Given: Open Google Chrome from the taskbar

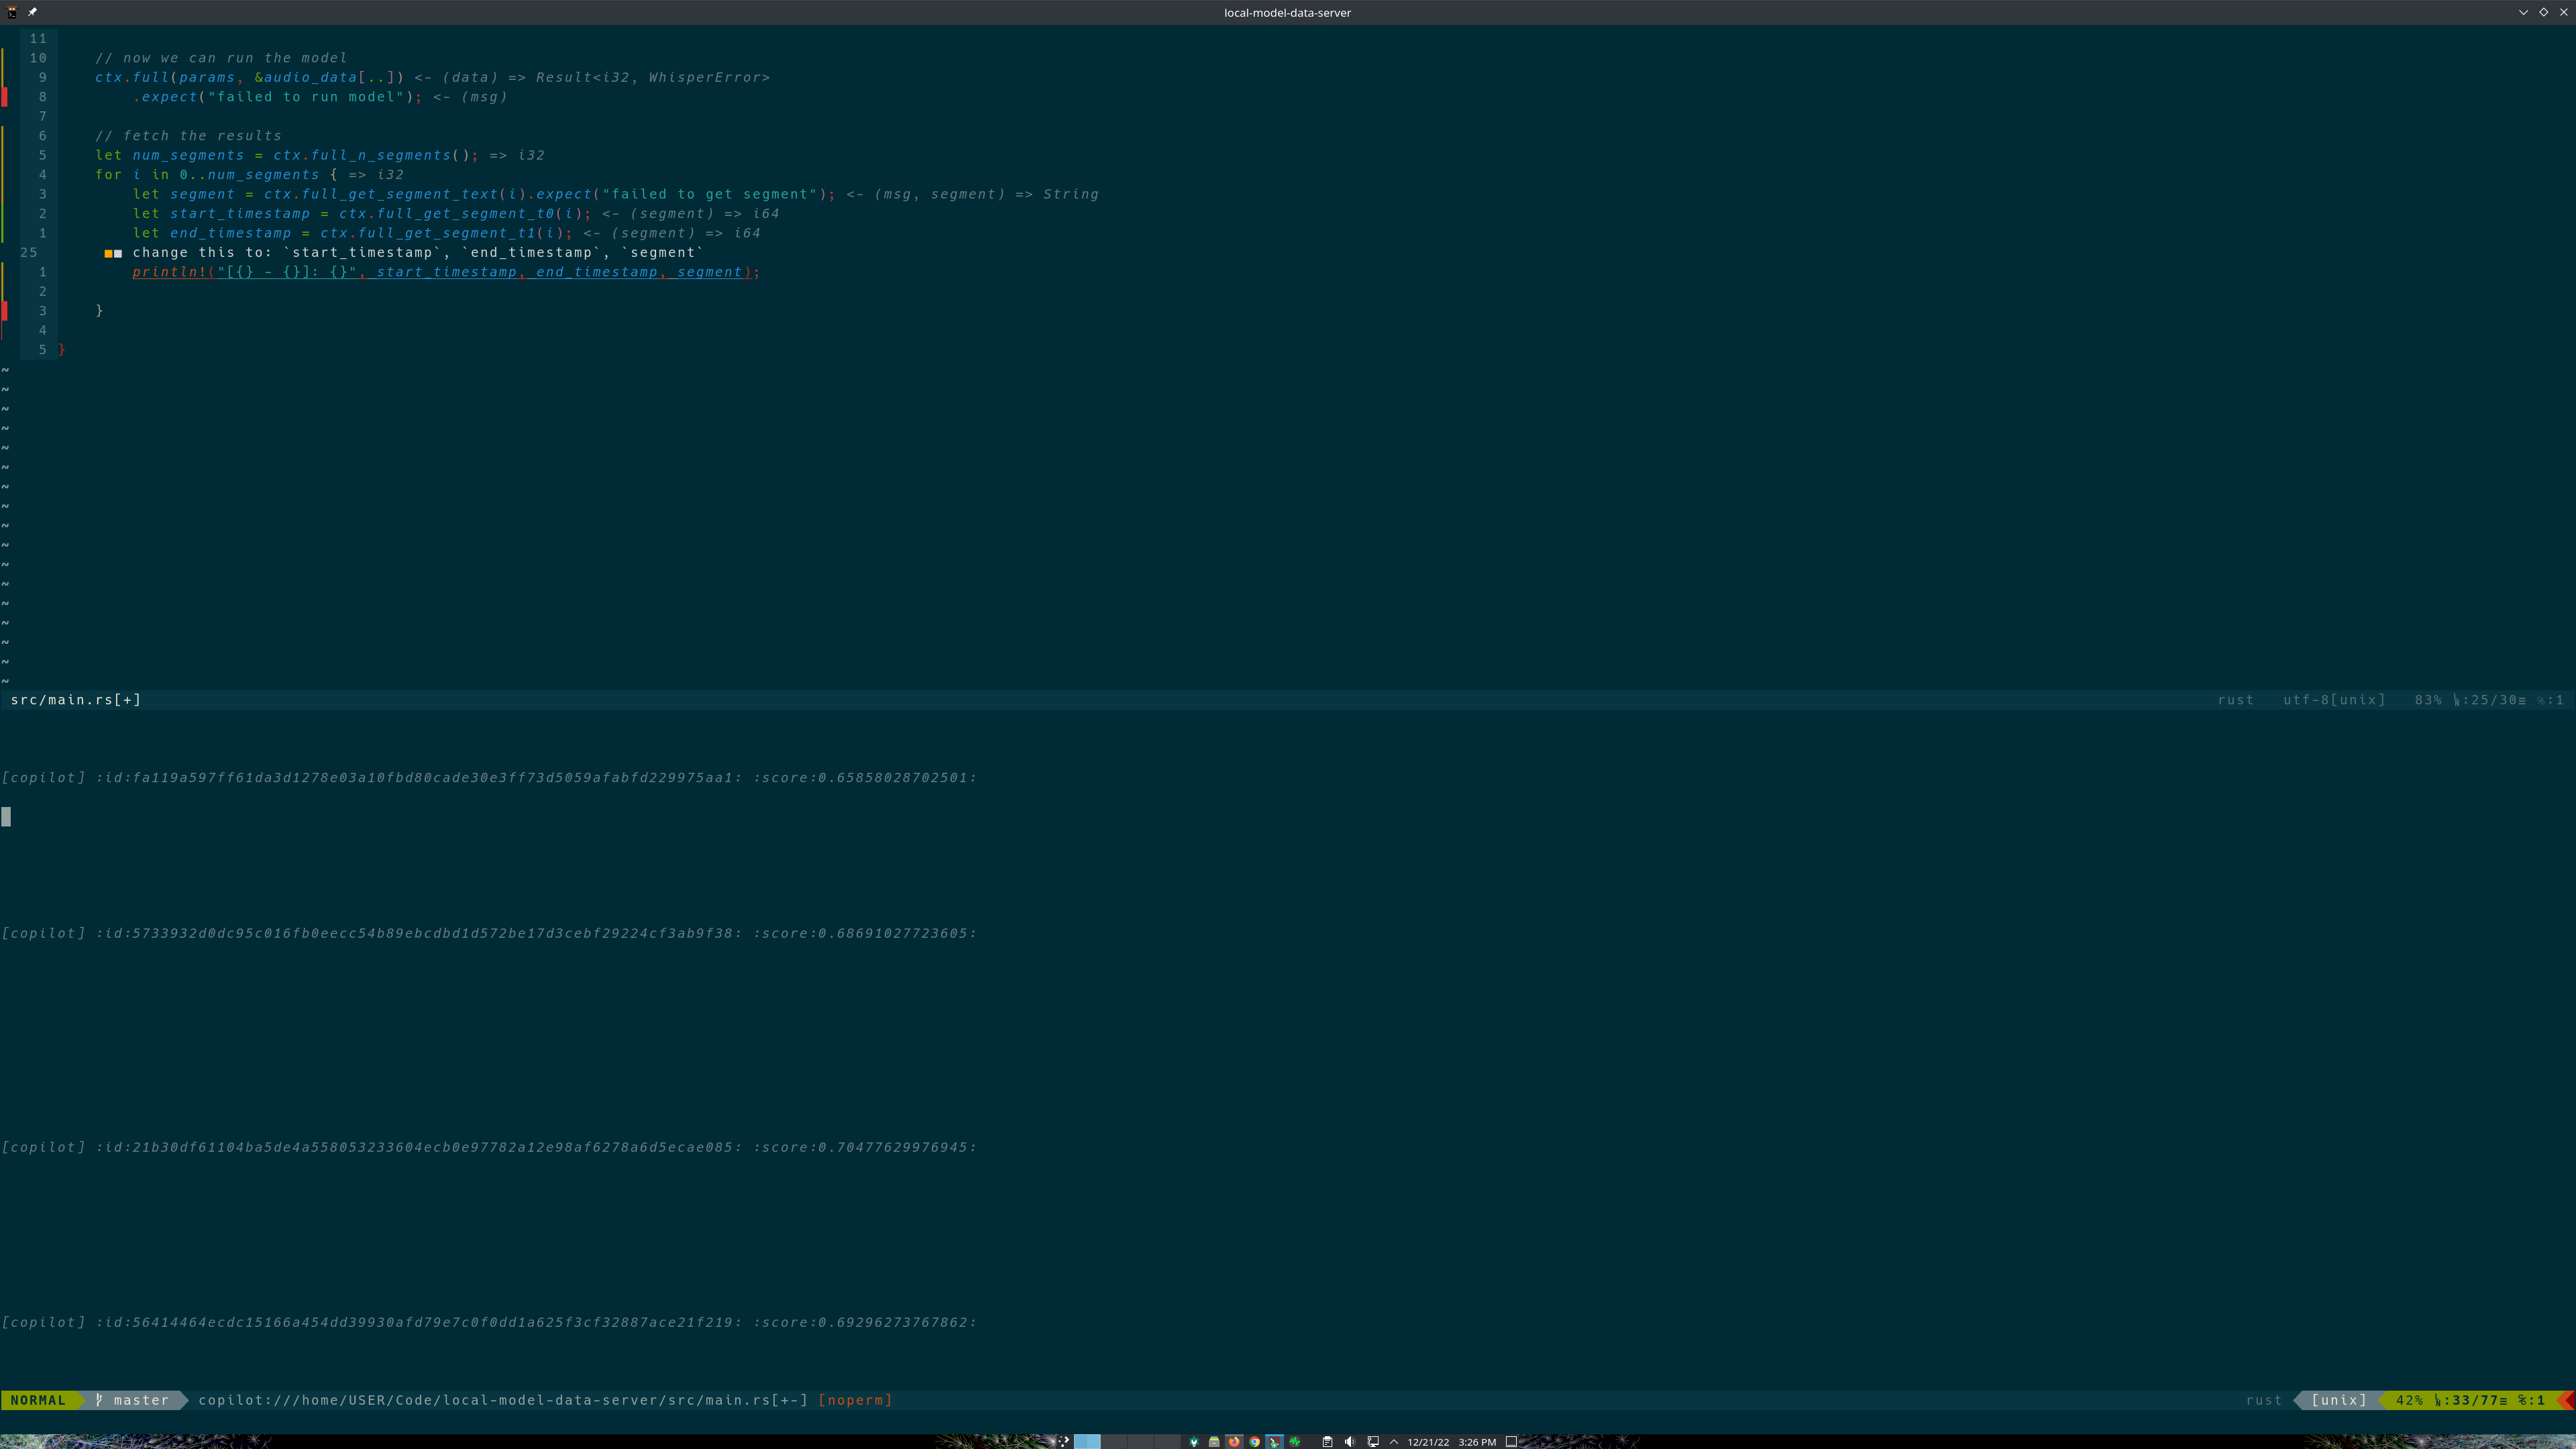Looking at the screenshot, I should click(x=1255, y=1442).
